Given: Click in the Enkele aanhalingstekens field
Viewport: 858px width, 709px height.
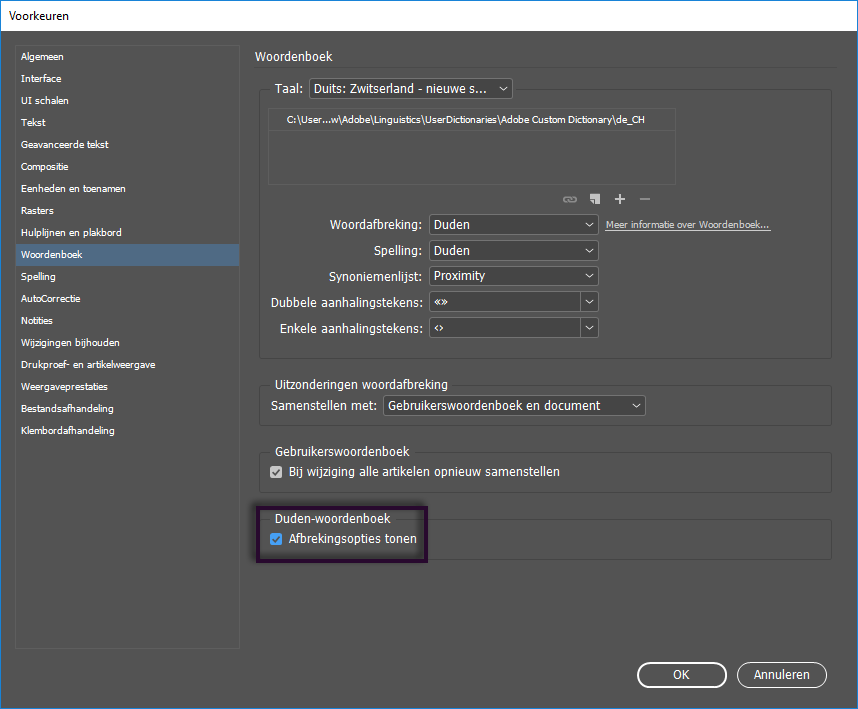Looking at the screenshot, I should (x=505, y=328).
